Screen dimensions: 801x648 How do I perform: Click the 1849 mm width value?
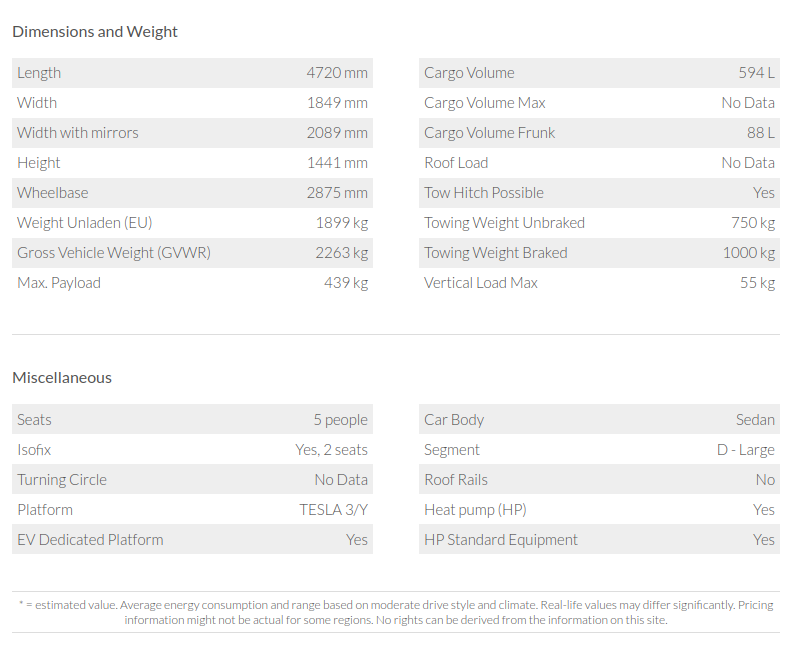(337, 103)
